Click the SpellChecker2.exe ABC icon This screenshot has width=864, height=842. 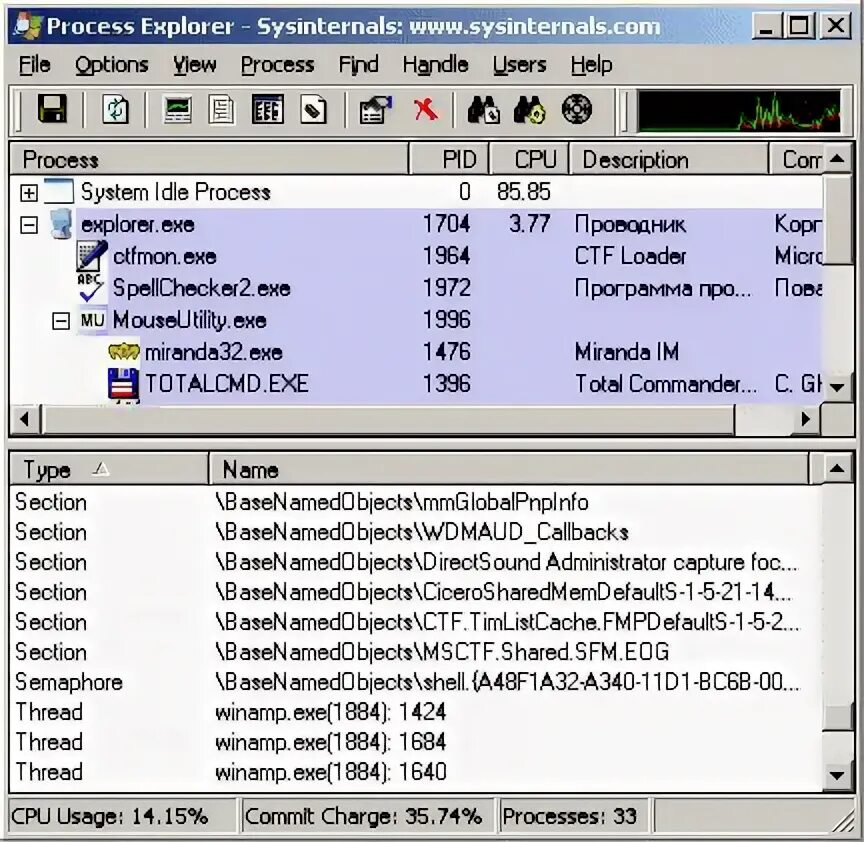(x=90, y=288)
